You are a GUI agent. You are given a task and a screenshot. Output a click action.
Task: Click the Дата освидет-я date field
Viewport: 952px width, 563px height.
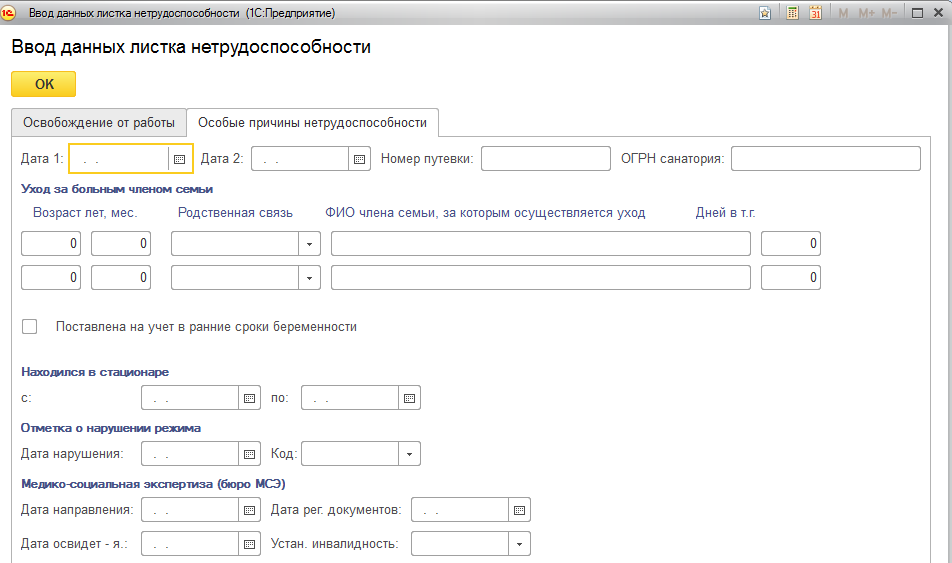point(190,544)
